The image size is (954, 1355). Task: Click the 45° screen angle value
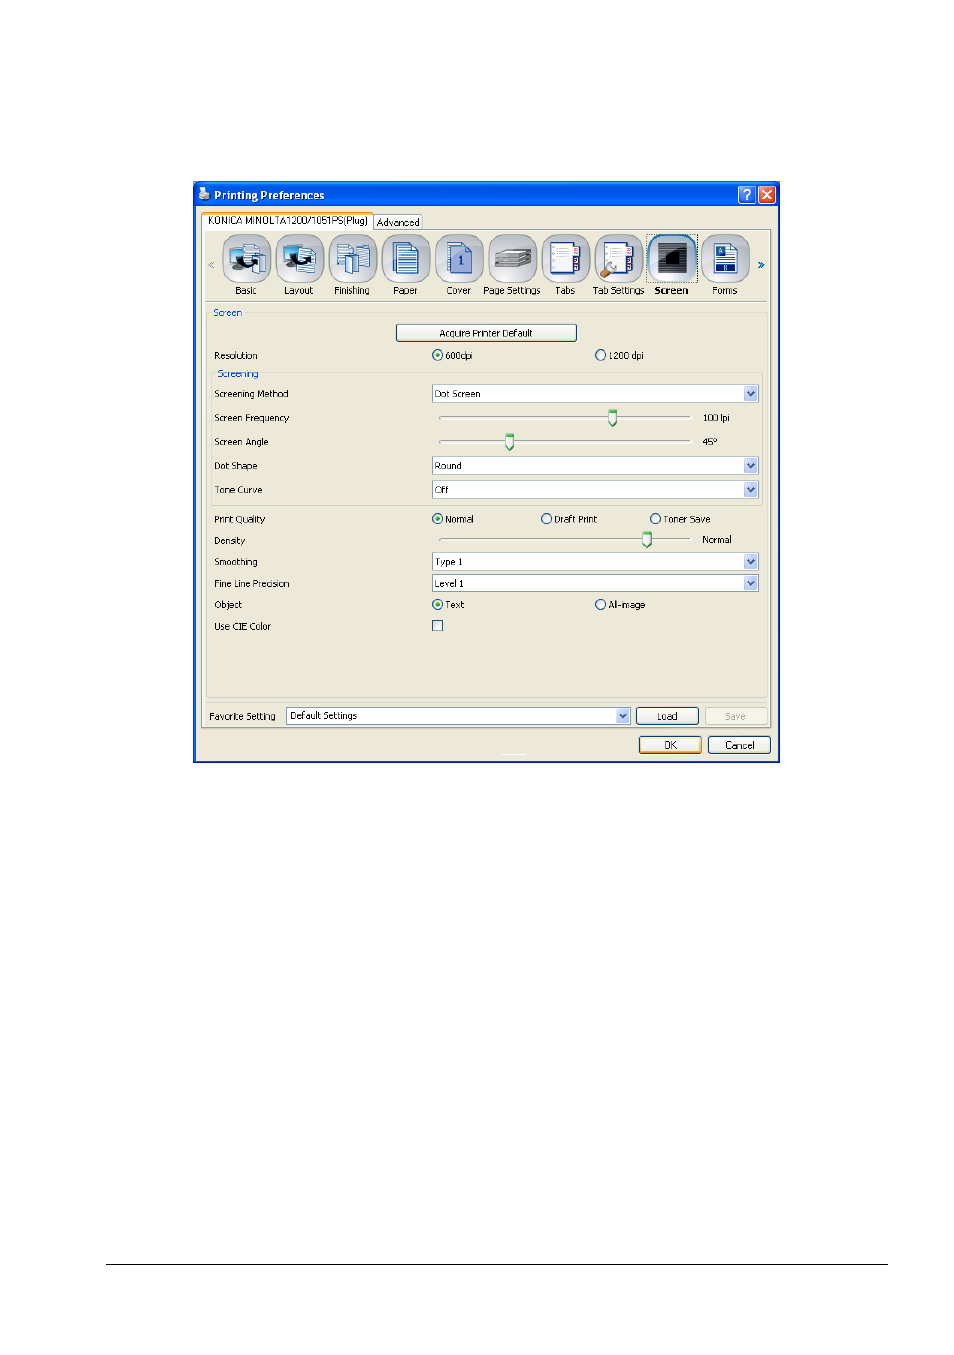coord(710,442)
